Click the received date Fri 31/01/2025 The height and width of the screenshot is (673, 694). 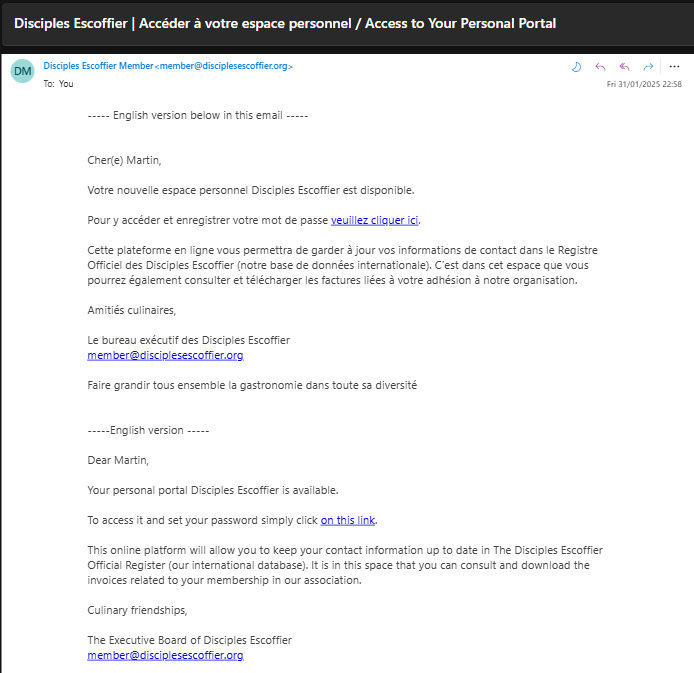coord(643,84)
